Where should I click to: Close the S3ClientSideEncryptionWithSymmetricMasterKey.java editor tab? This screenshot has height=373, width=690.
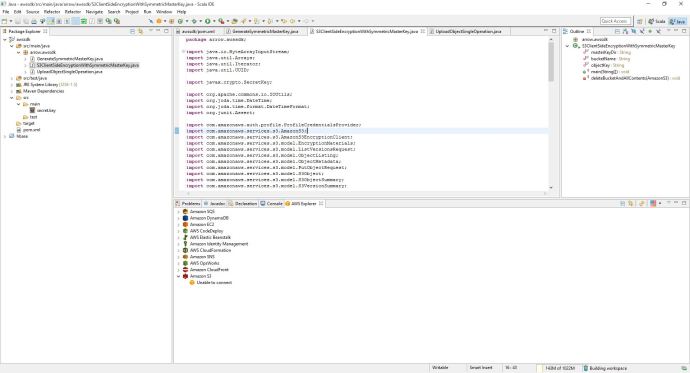click(423, 31)
